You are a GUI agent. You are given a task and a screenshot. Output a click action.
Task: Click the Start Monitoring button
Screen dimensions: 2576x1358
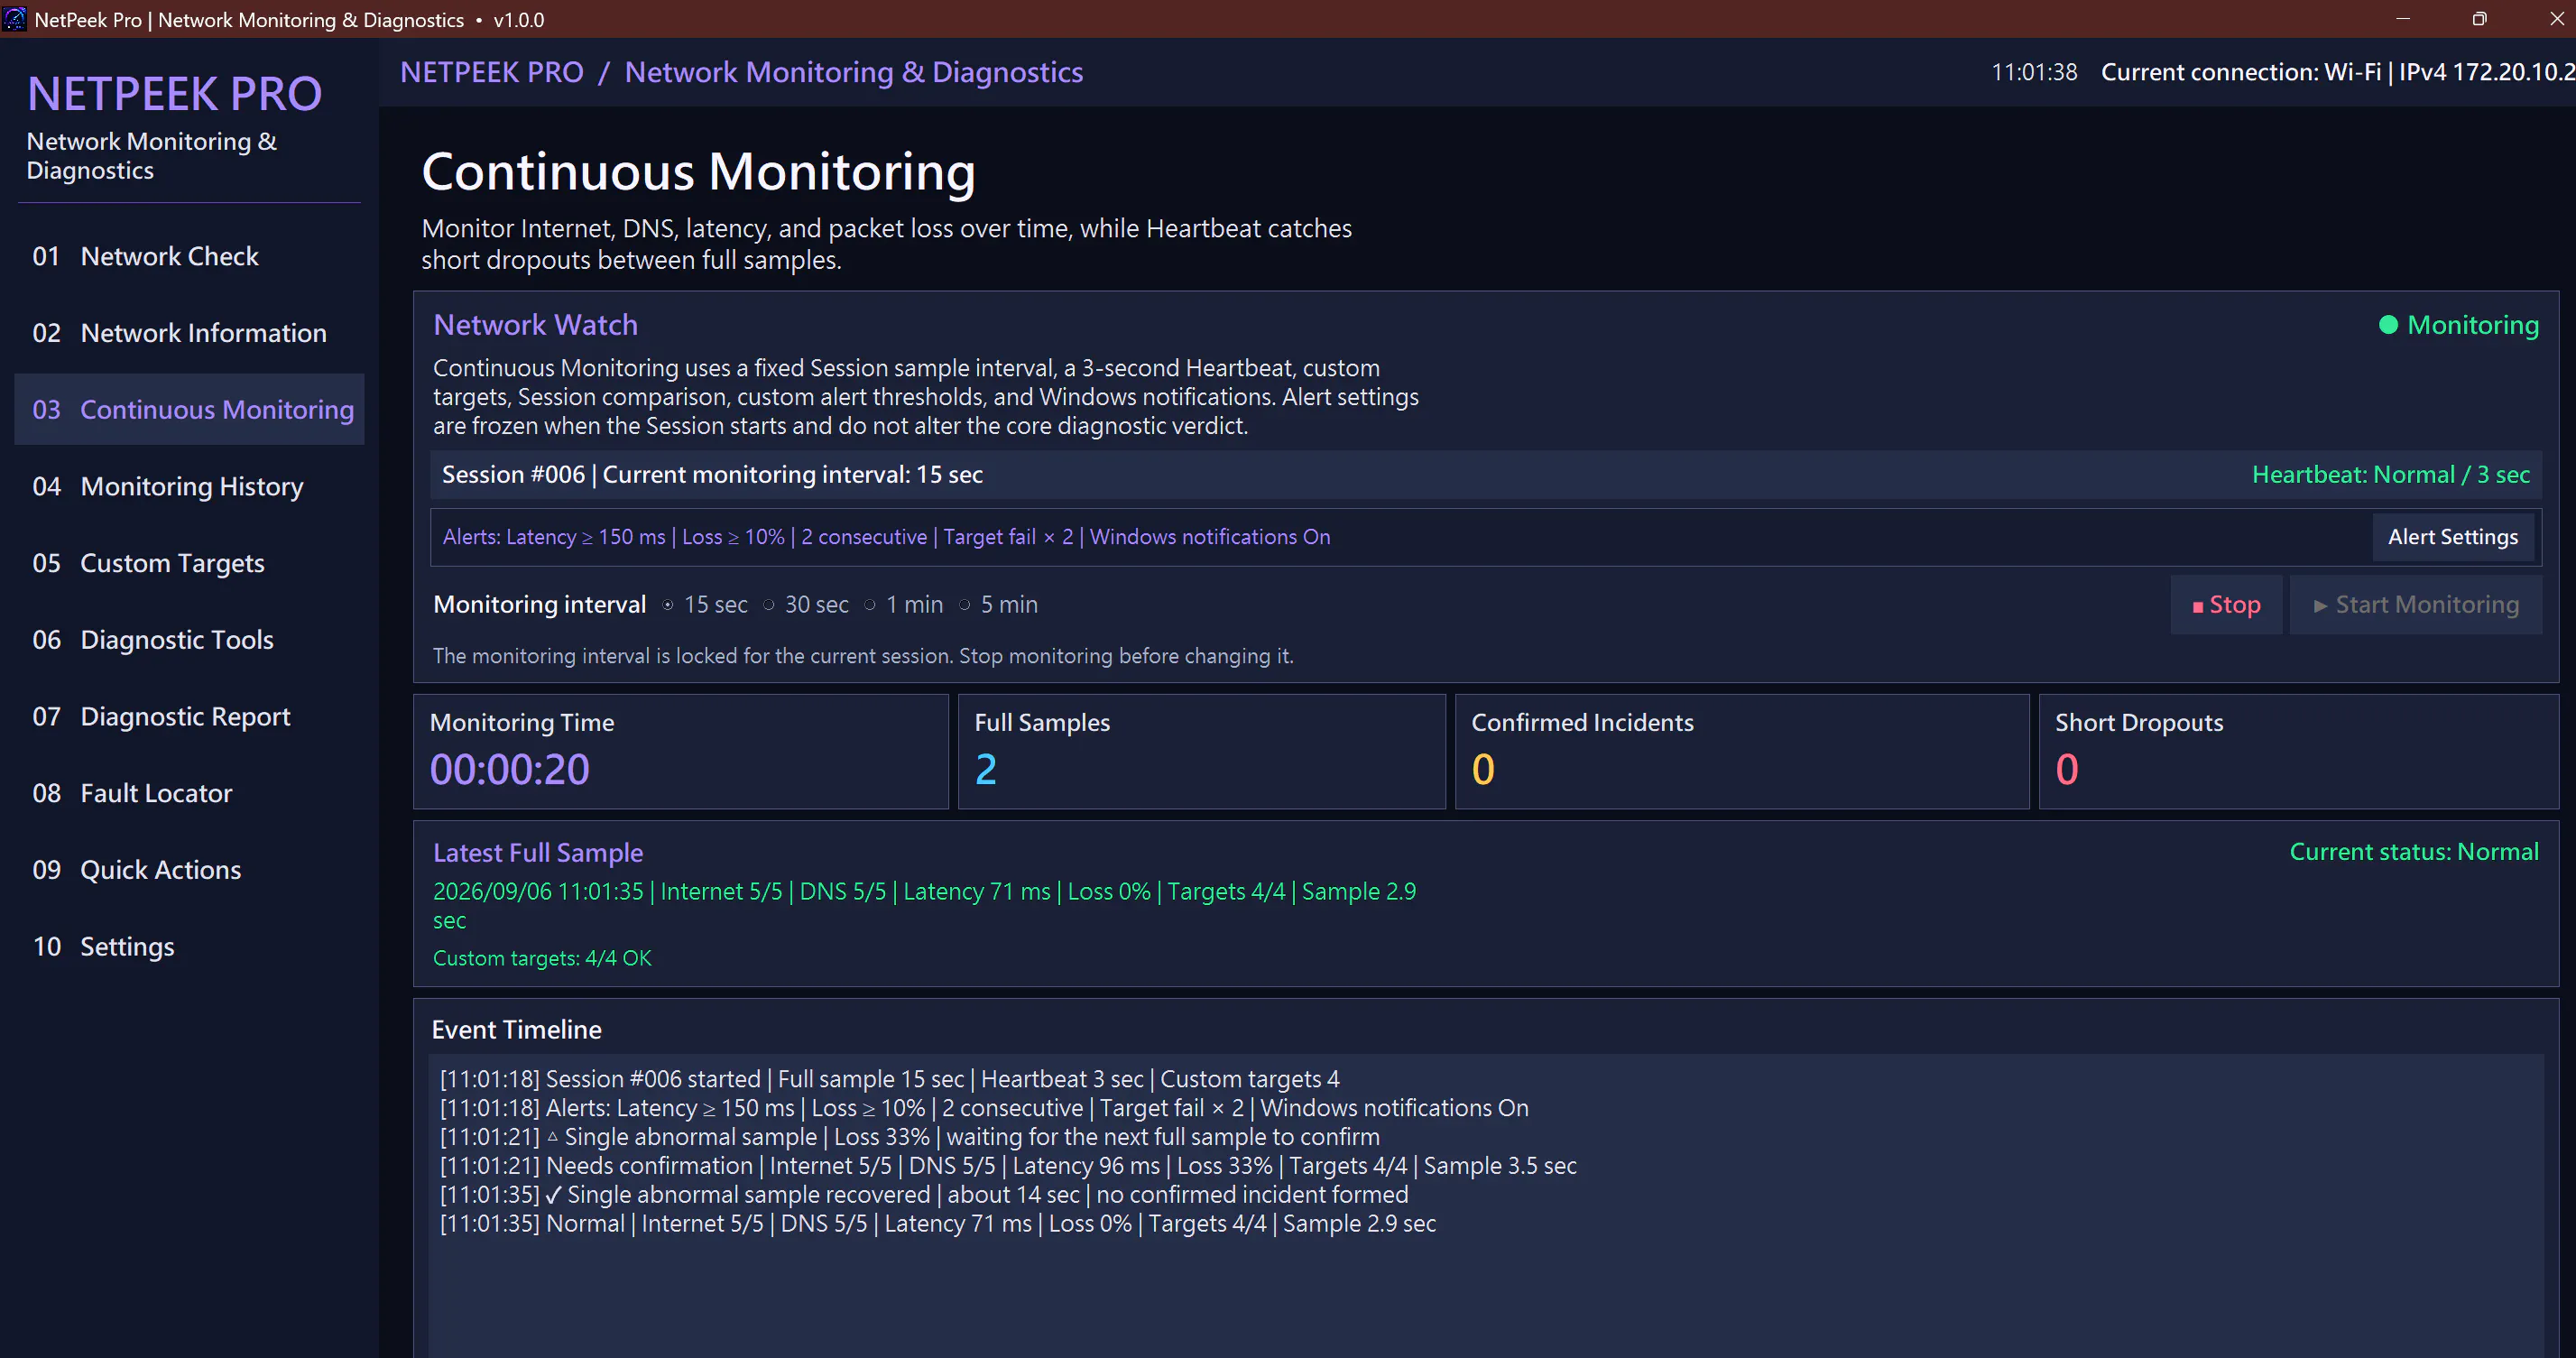tap(2416, 604)
